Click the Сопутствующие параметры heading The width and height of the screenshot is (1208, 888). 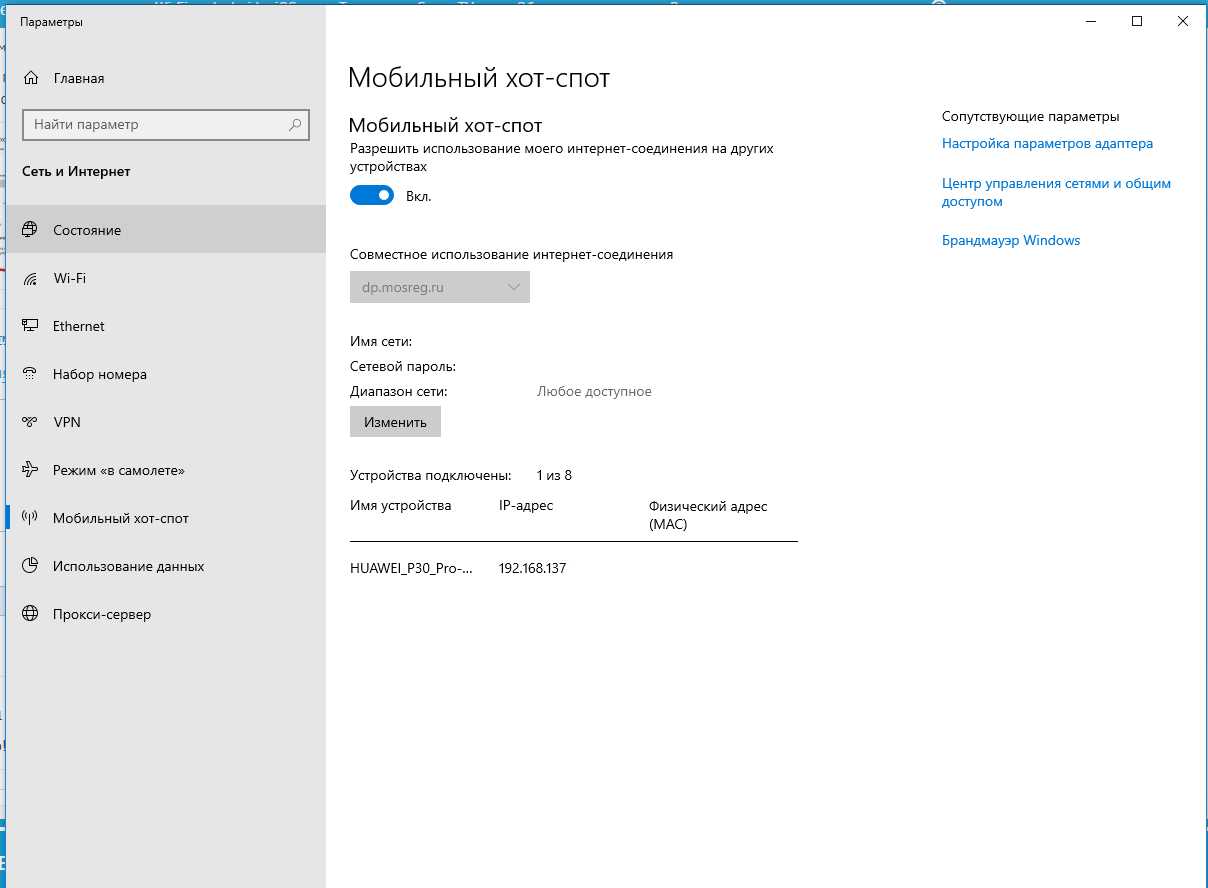pos(1031,117)
